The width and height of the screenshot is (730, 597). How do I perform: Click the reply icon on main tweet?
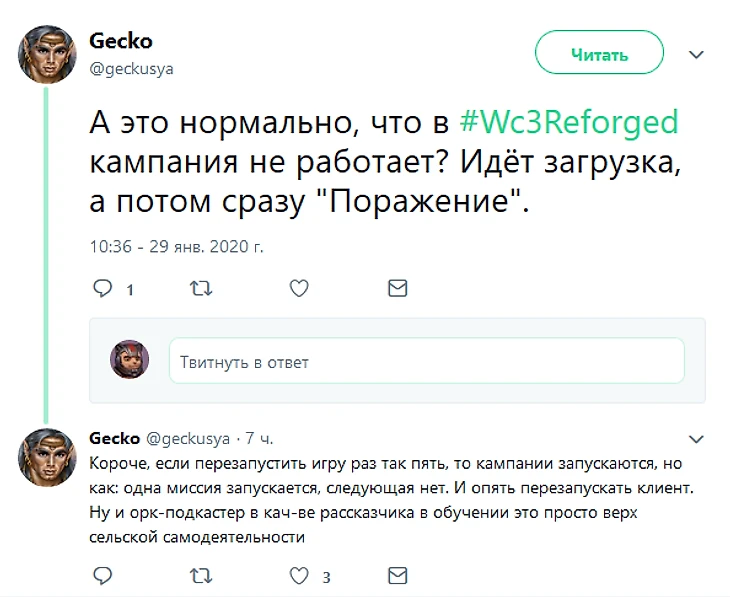pyautogui.click(x=103, y=289)
